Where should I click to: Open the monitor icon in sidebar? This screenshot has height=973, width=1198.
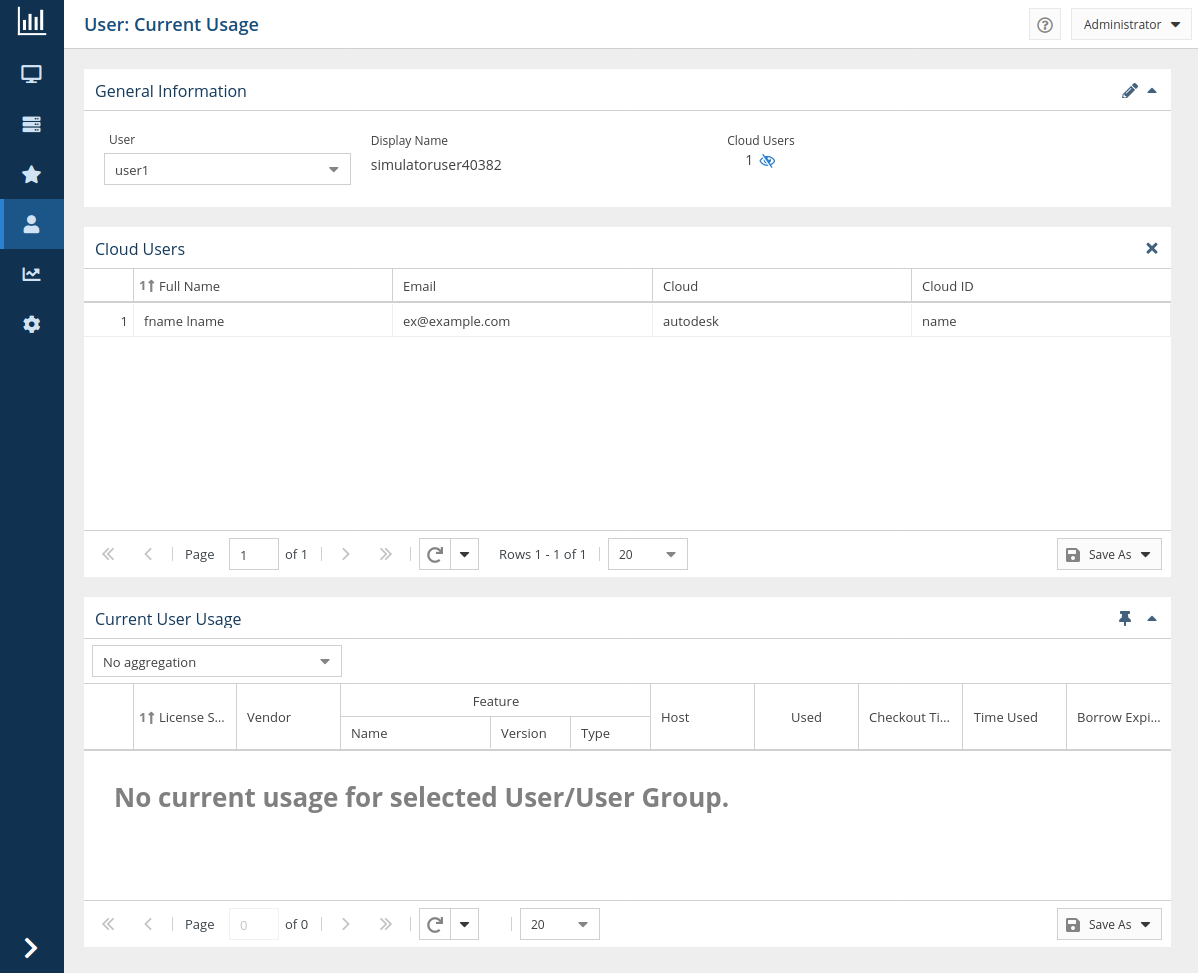[31, 74]
